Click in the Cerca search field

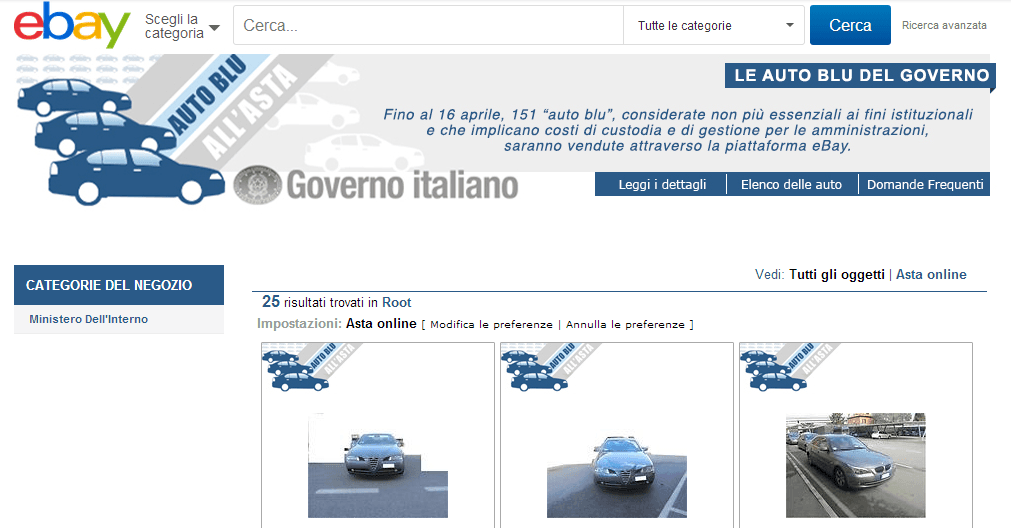tap(428, 26)
